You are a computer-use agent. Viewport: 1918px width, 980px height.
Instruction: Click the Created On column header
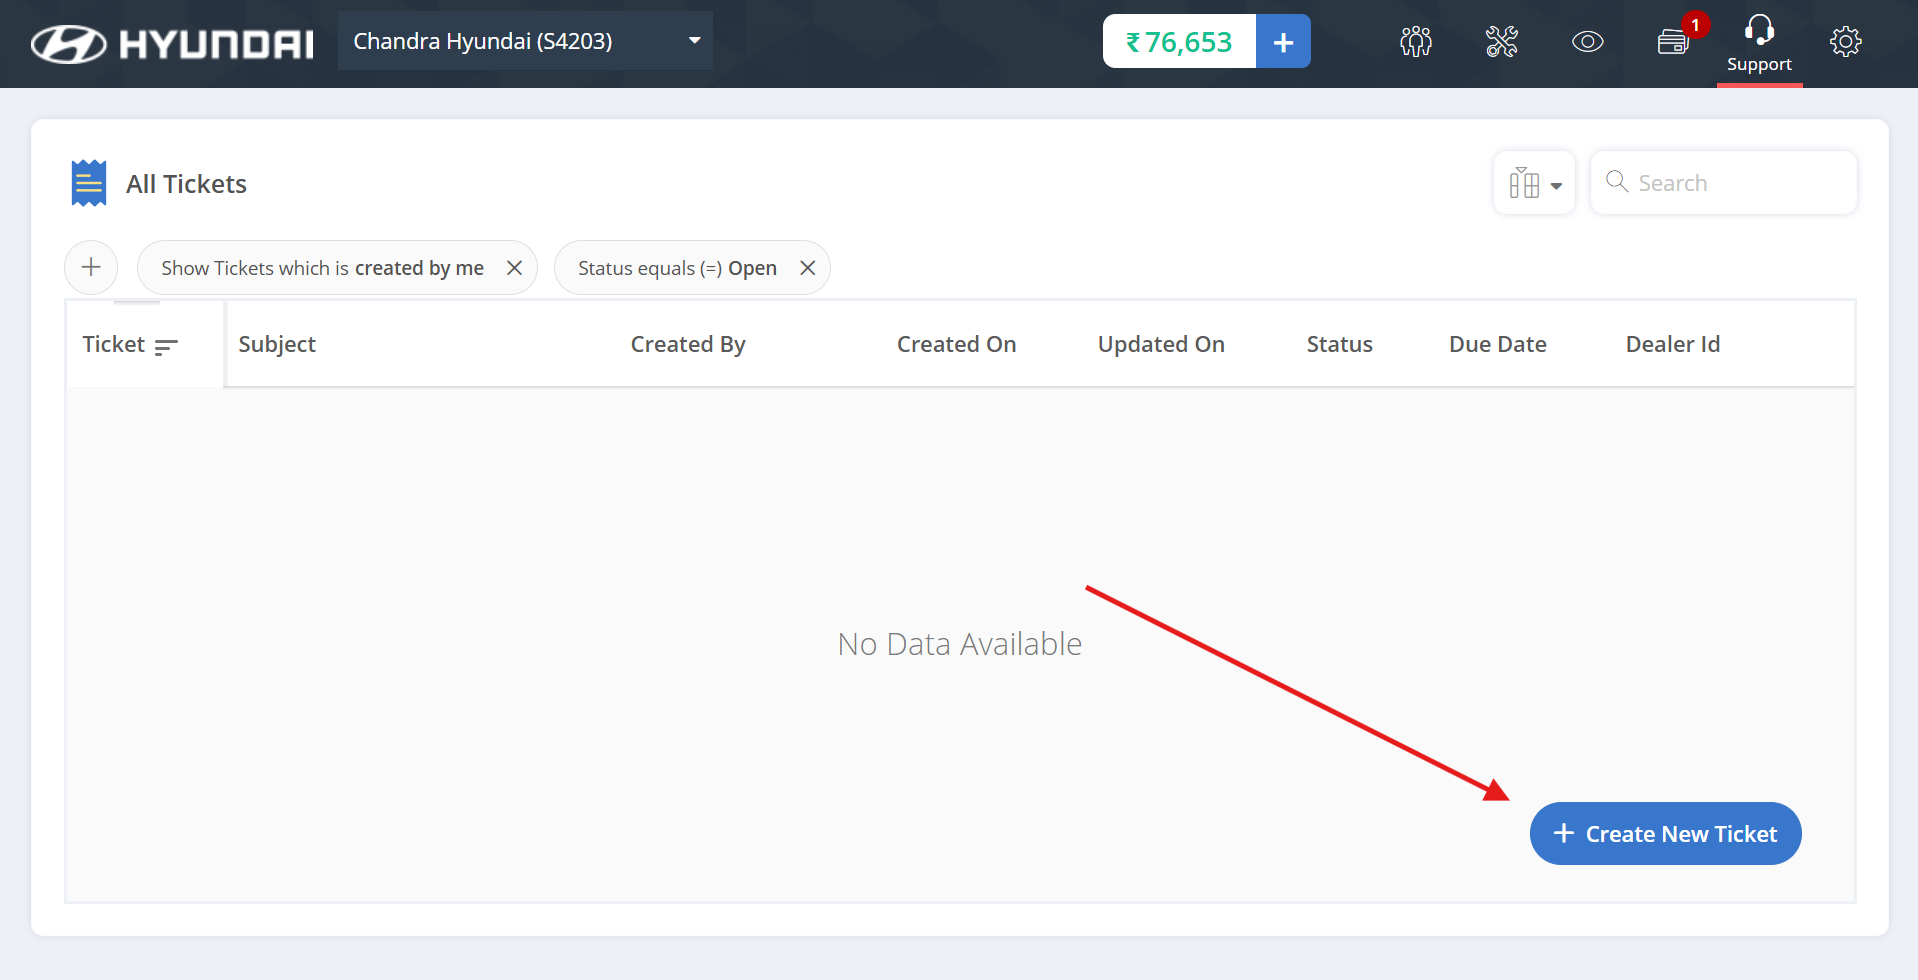point(956,345)
